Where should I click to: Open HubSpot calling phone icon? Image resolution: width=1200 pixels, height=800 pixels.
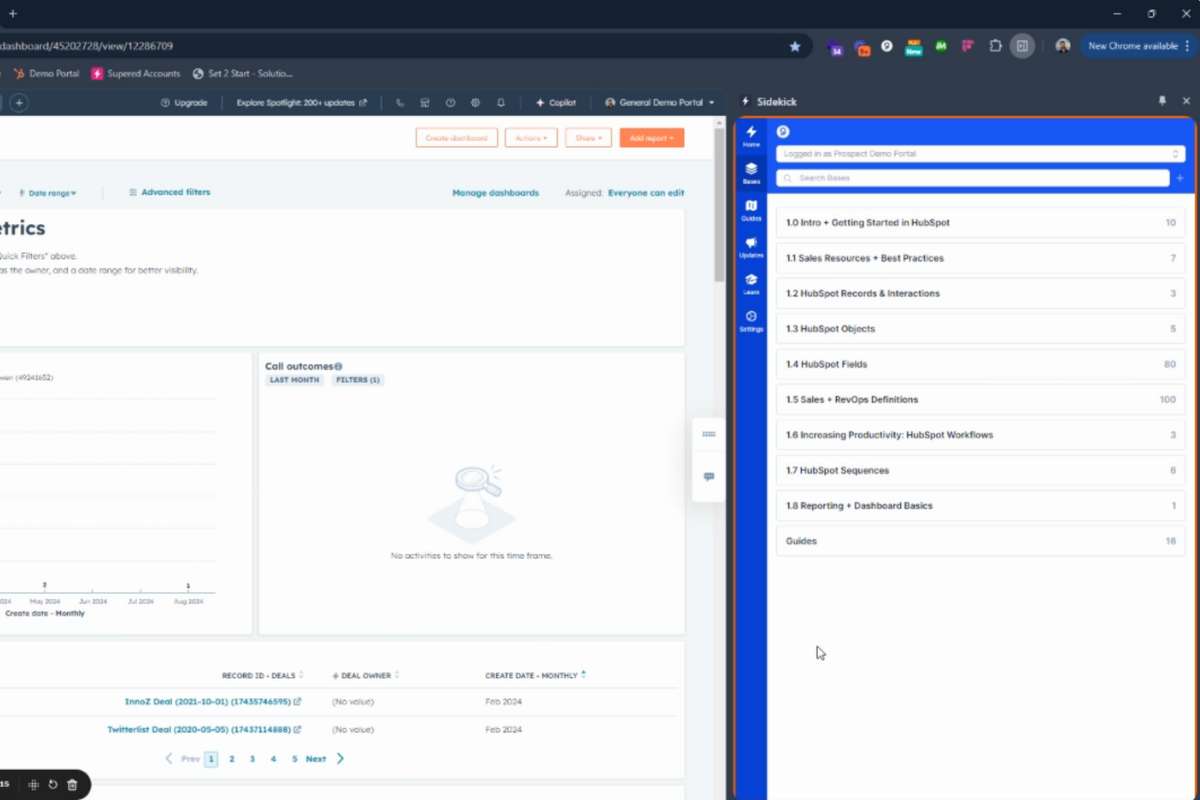coord(400,102)
